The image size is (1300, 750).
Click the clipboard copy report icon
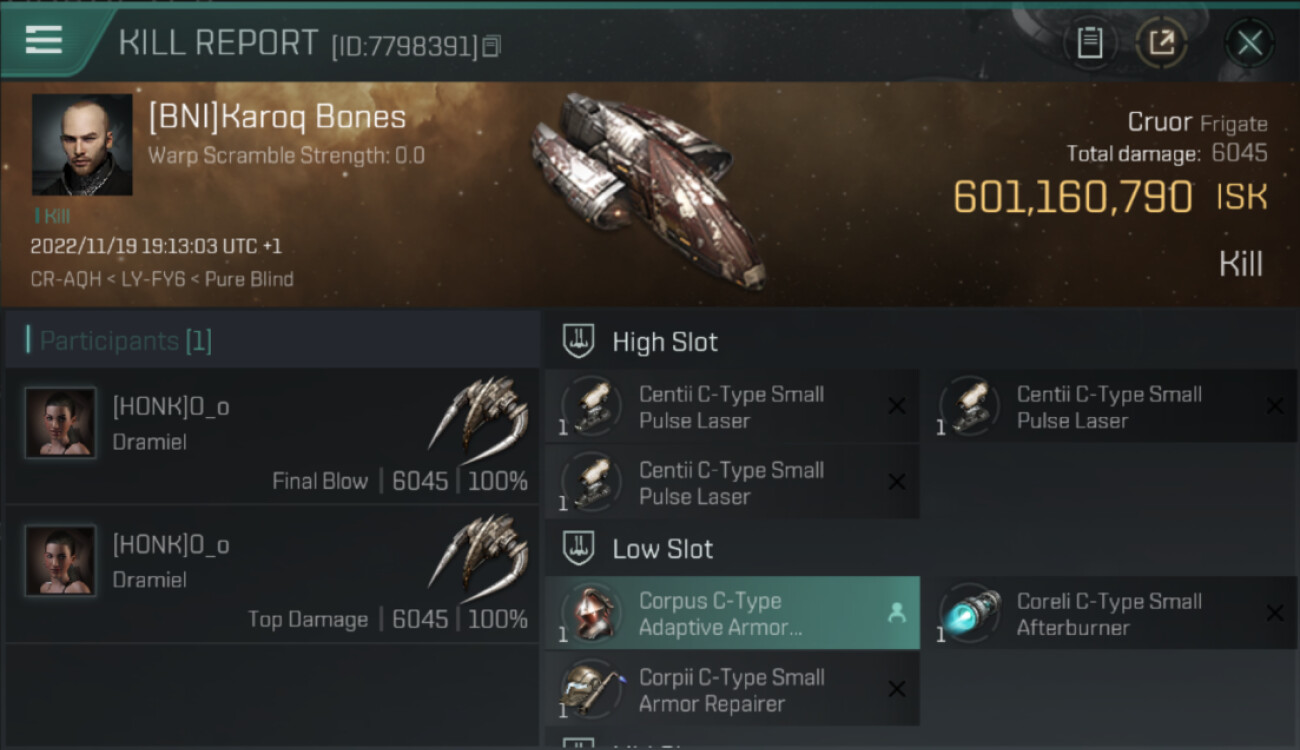[x=1089, y=43]
